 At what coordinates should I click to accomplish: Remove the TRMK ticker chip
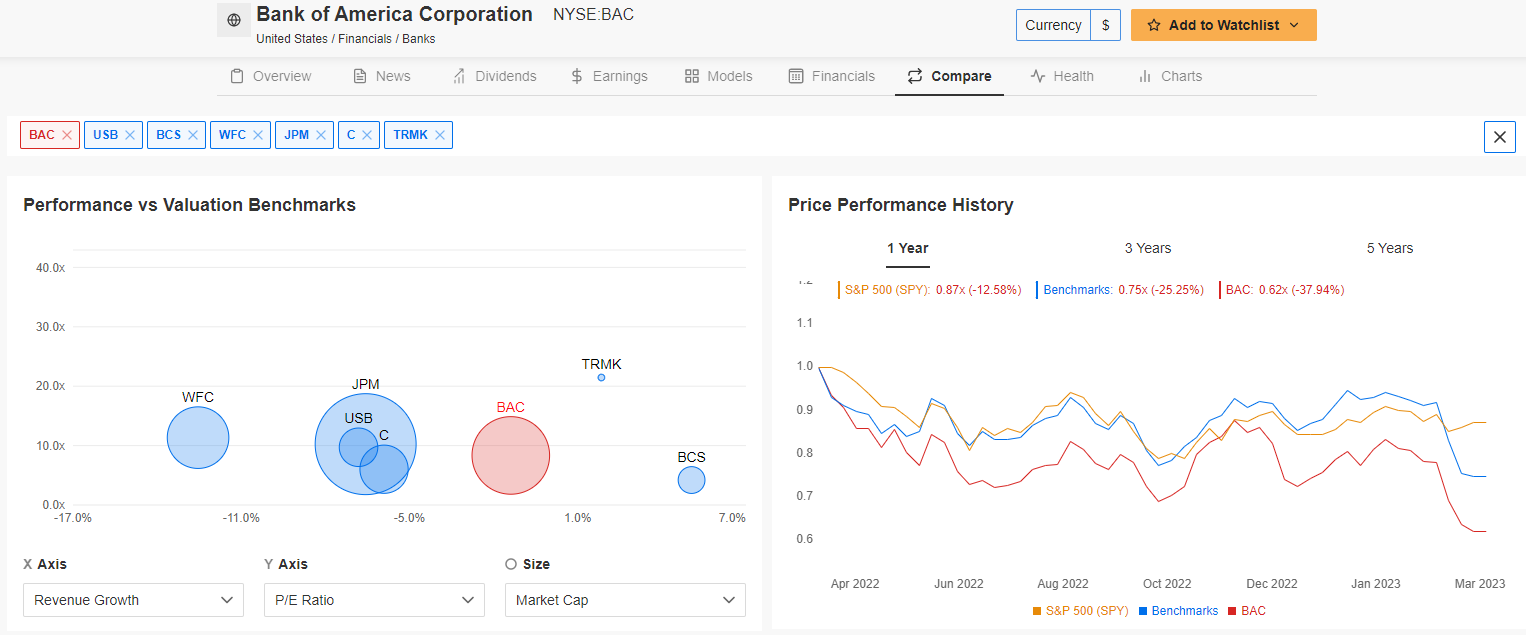[x=440, y=135]
